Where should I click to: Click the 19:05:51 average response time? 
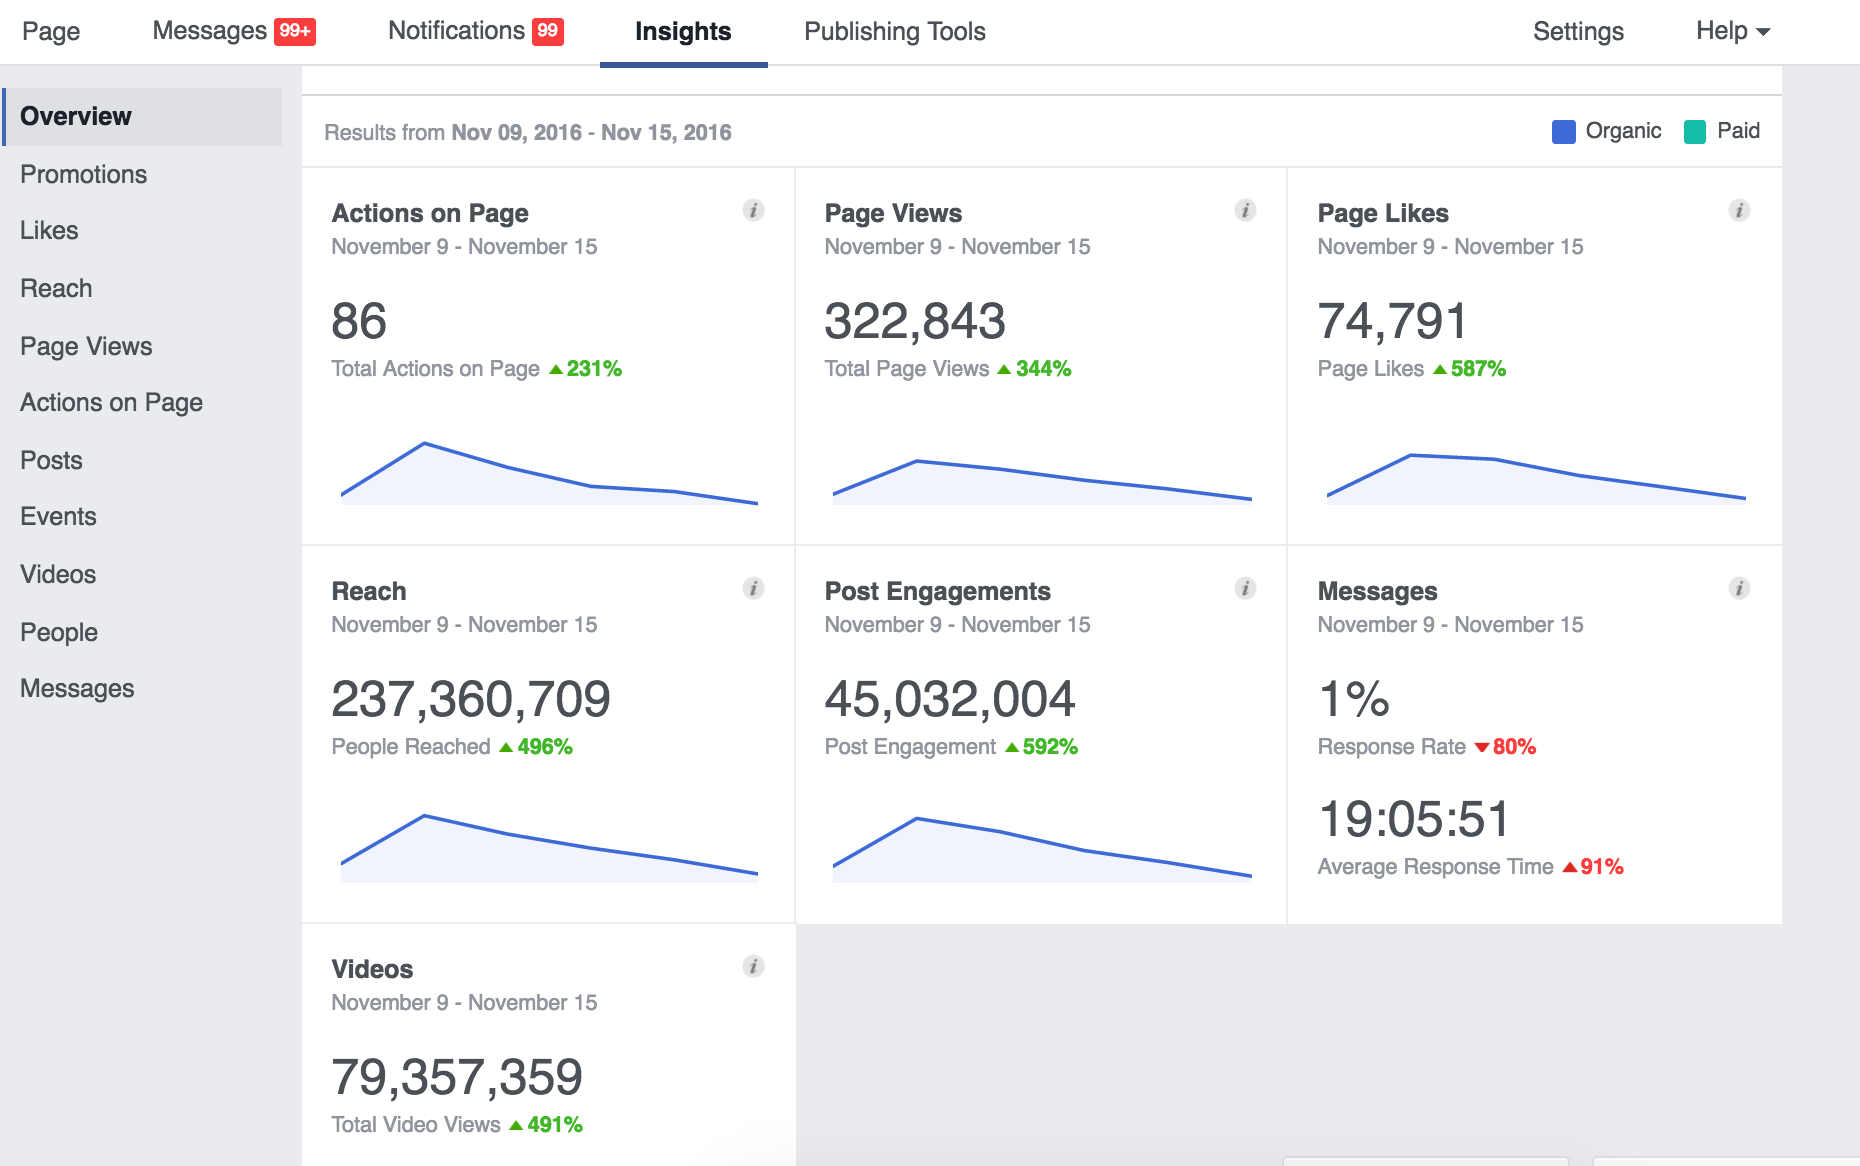1414,819
